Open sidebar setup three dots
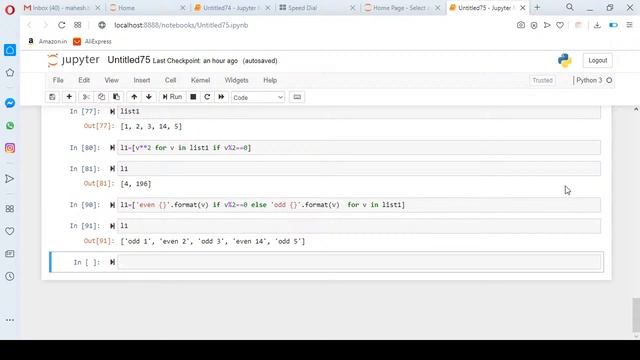This screenshot has height=360, width=640. (10, 320)
